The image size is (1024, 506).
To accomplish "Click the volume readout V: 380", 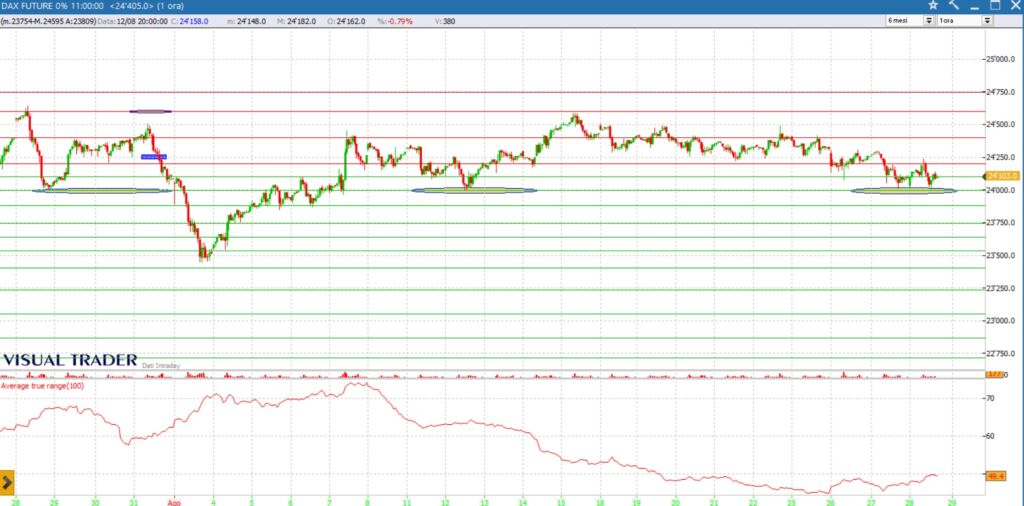I will click(x=445, y=22).
